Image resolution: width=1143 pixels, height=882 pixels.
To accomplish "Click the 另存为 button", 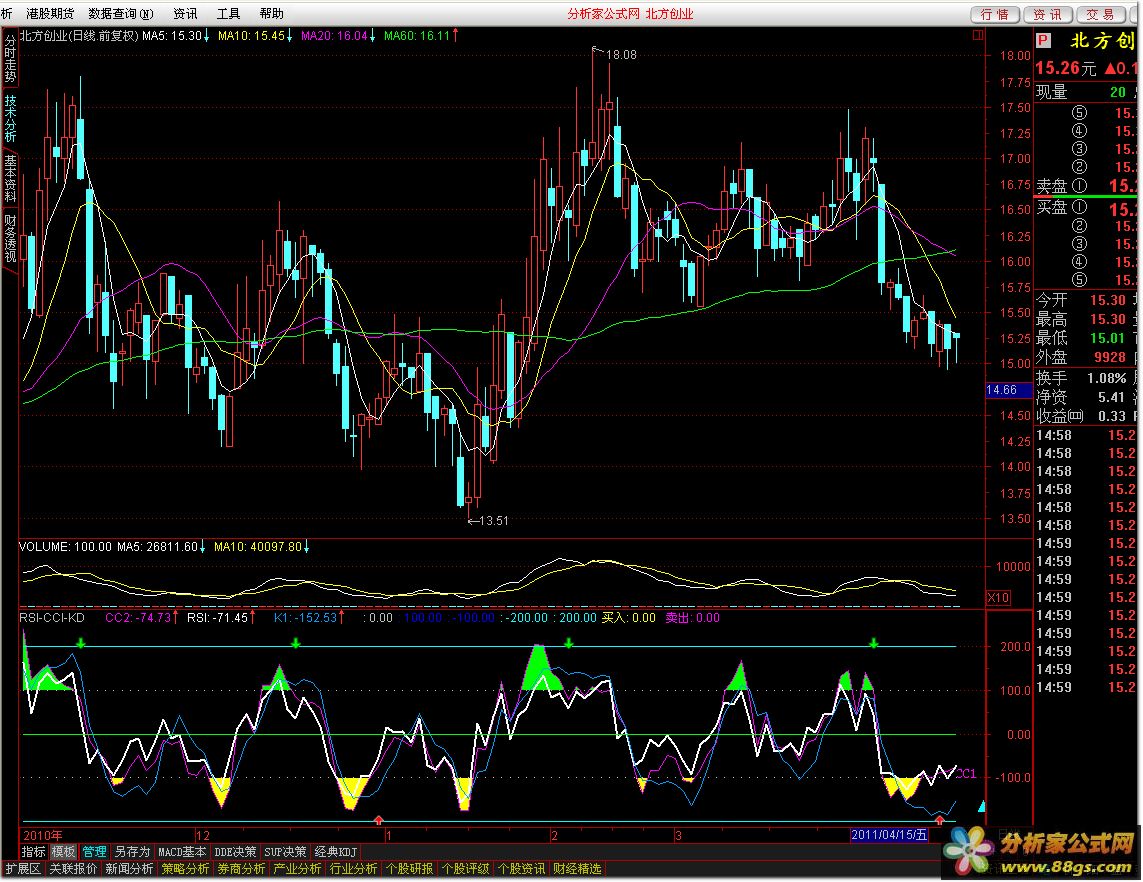I will pyautogui.click(x=132, y=851).
